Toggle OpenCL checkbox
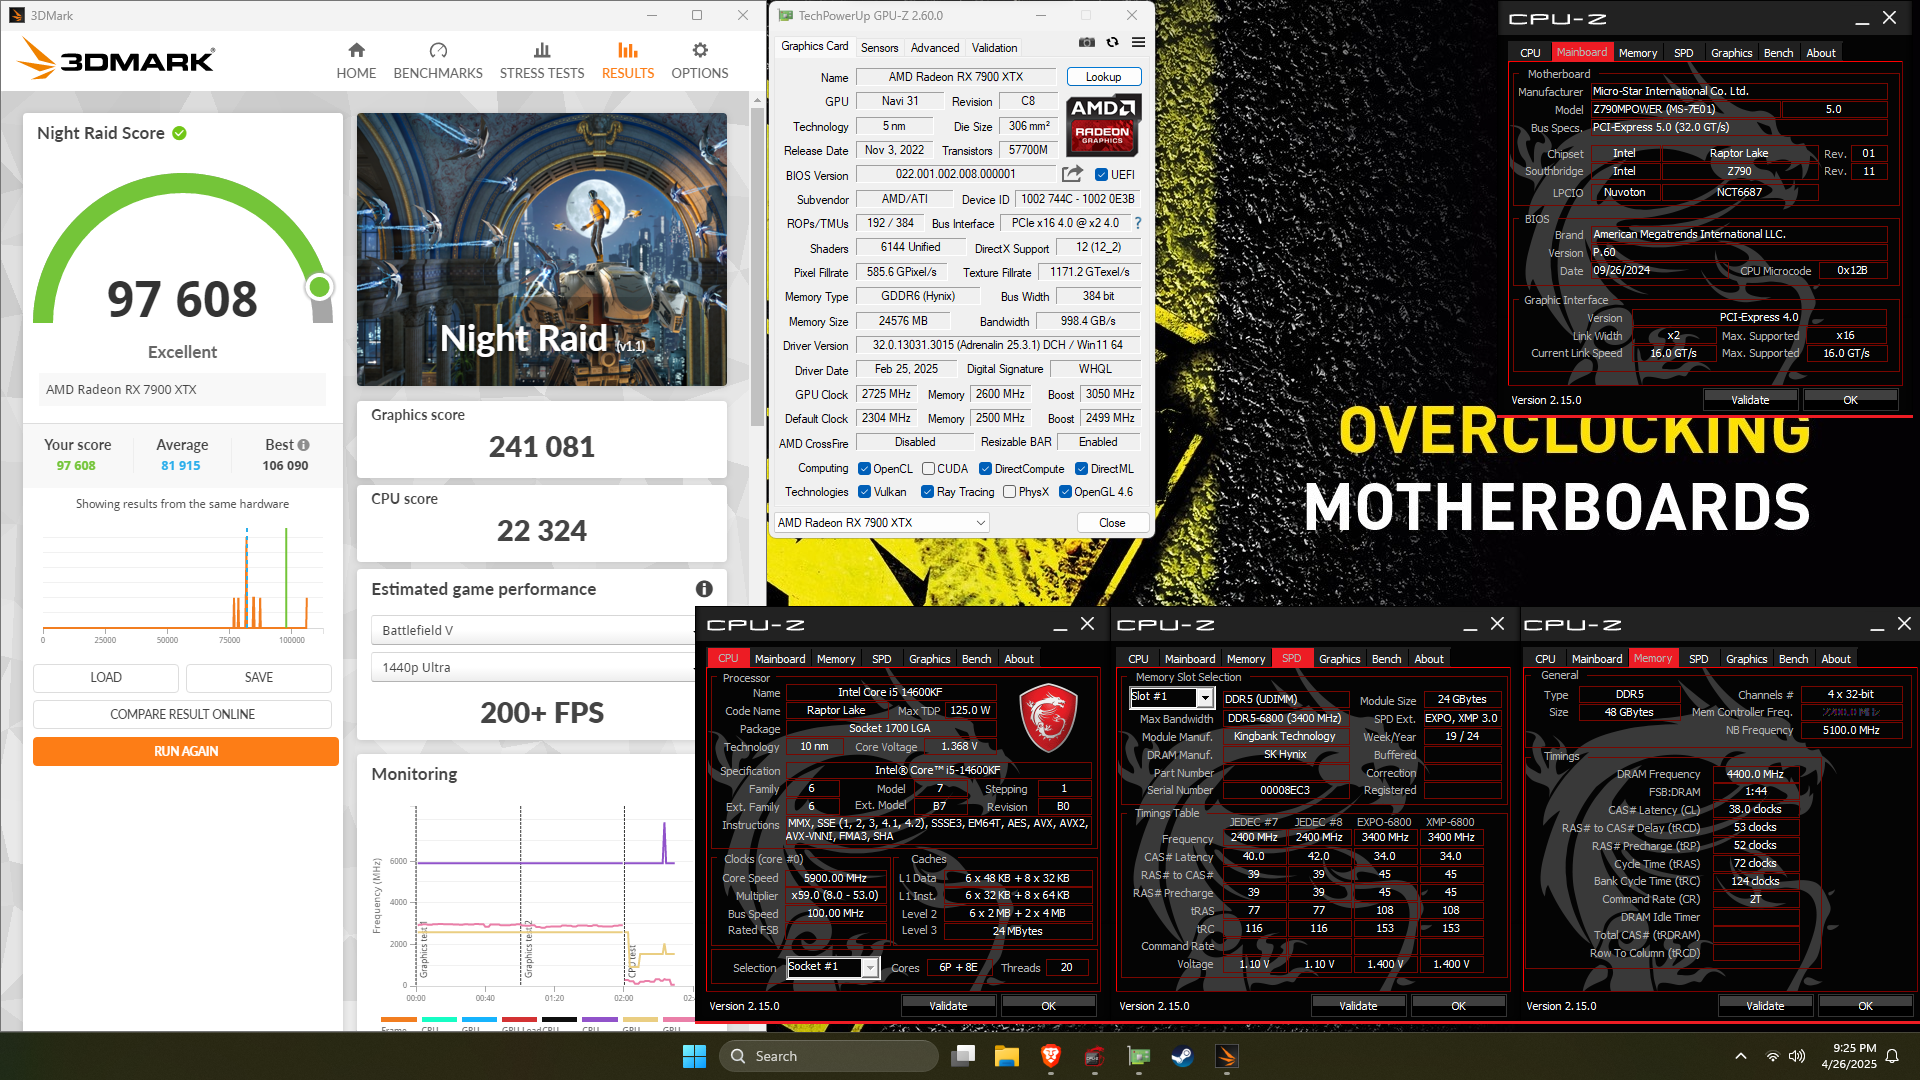The image size is (1920, 1080). [x=864, y=469]
